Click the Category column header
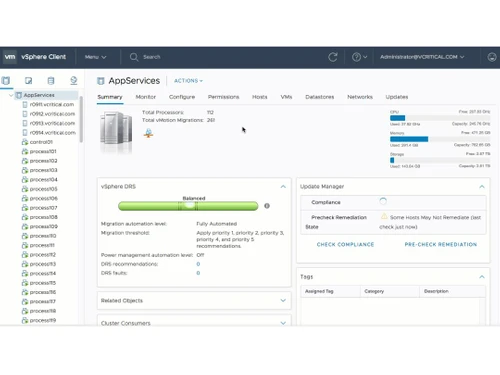The image size is (500, 375). pos(390,291)
